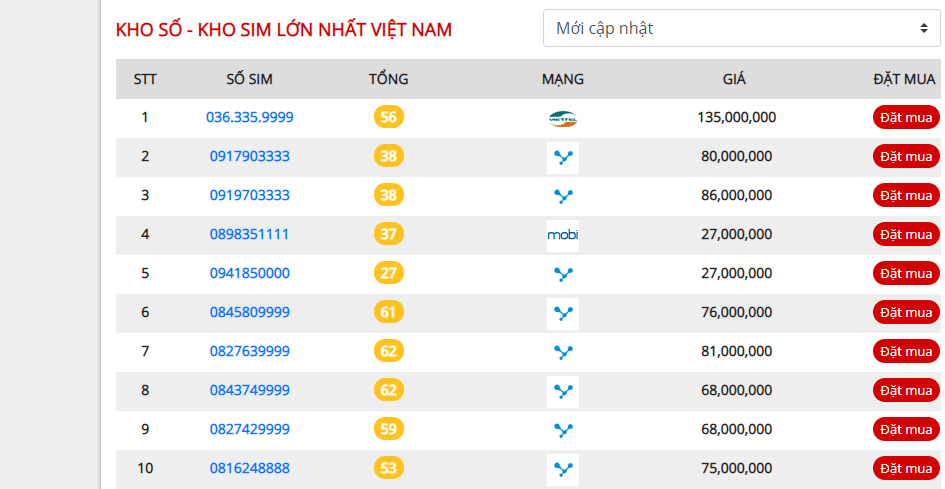This screenshot has height=489, width=945.
Task: Open the 'Mới cập nhật' sort dropdown
Action: pos(741,28)
